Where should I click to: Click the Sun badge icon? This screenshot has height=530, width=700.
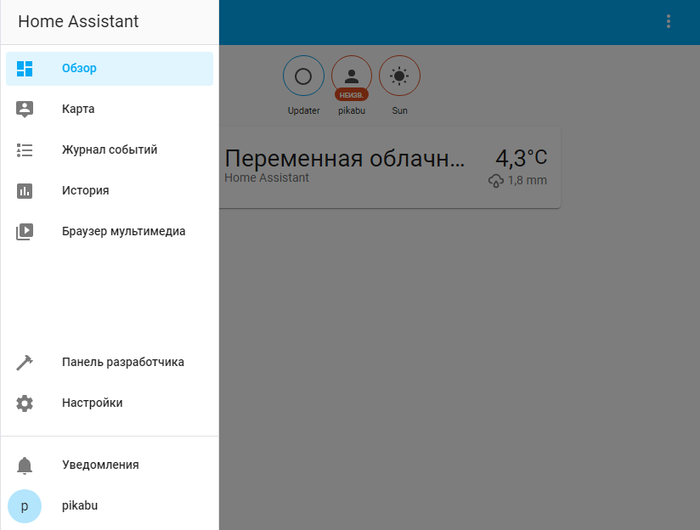click(x=400, y=76)
